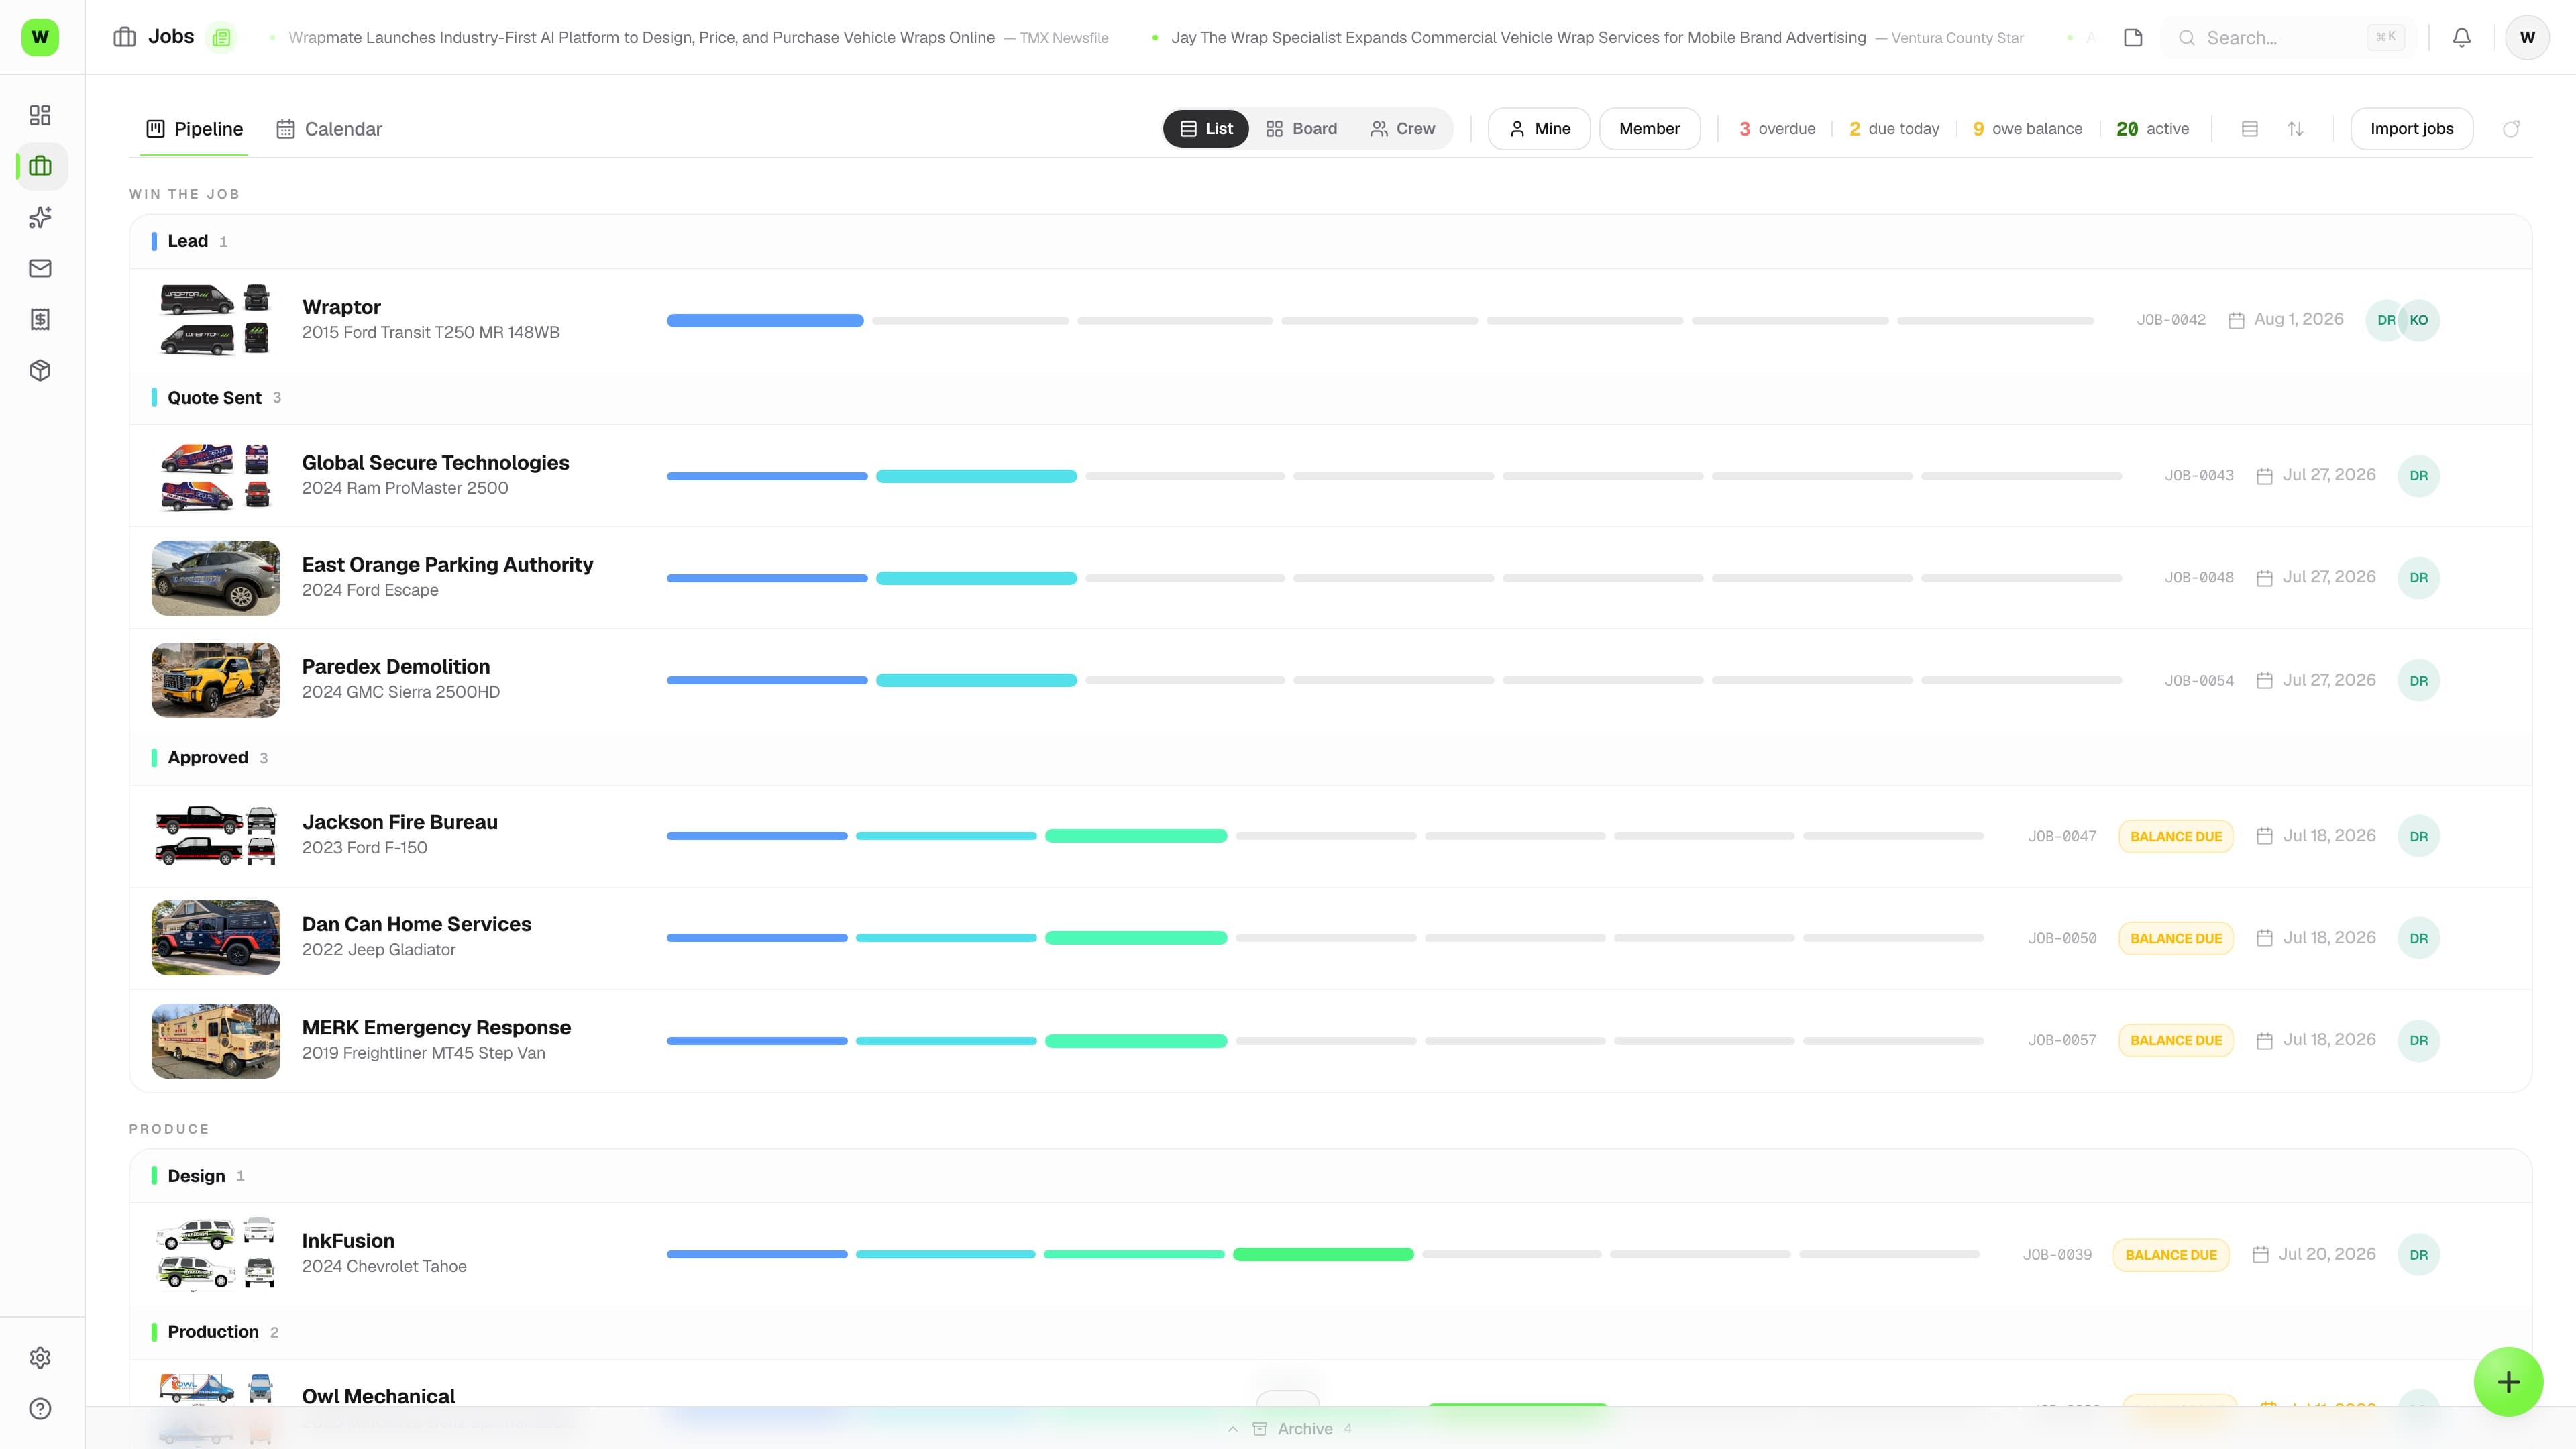Open the W user avatar menu
The image size is (2576, 1449).
(2527, 37)
